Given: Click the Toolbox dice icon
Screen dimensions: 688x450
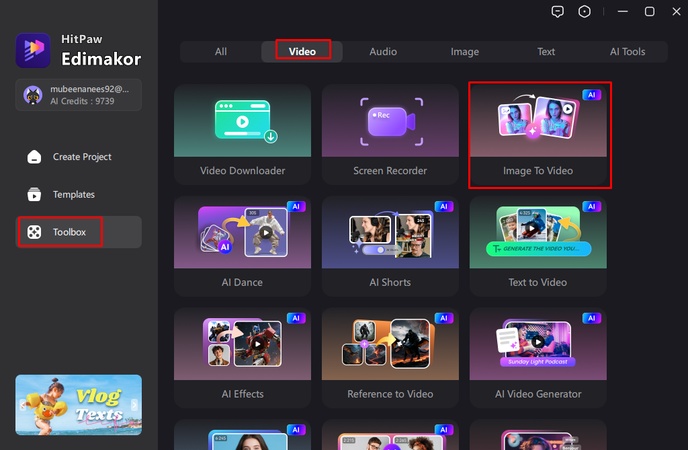Looking at the screenshot, I should [x=34, y=232].
